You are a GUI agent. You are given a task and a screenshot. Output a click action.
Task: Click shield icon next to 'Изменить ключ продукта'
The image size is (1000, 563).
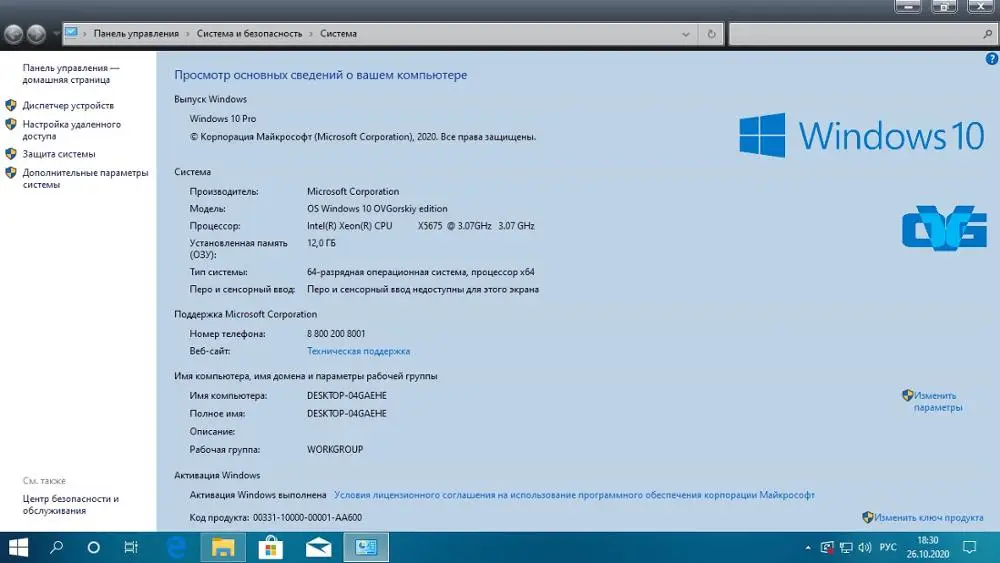tap(867, 517)
